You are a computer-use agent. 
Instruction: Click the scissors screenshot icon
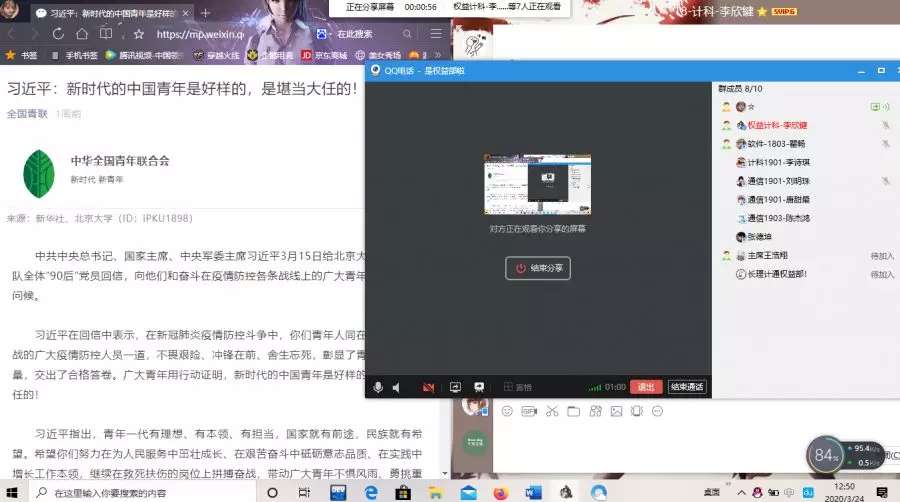[551, 411]
